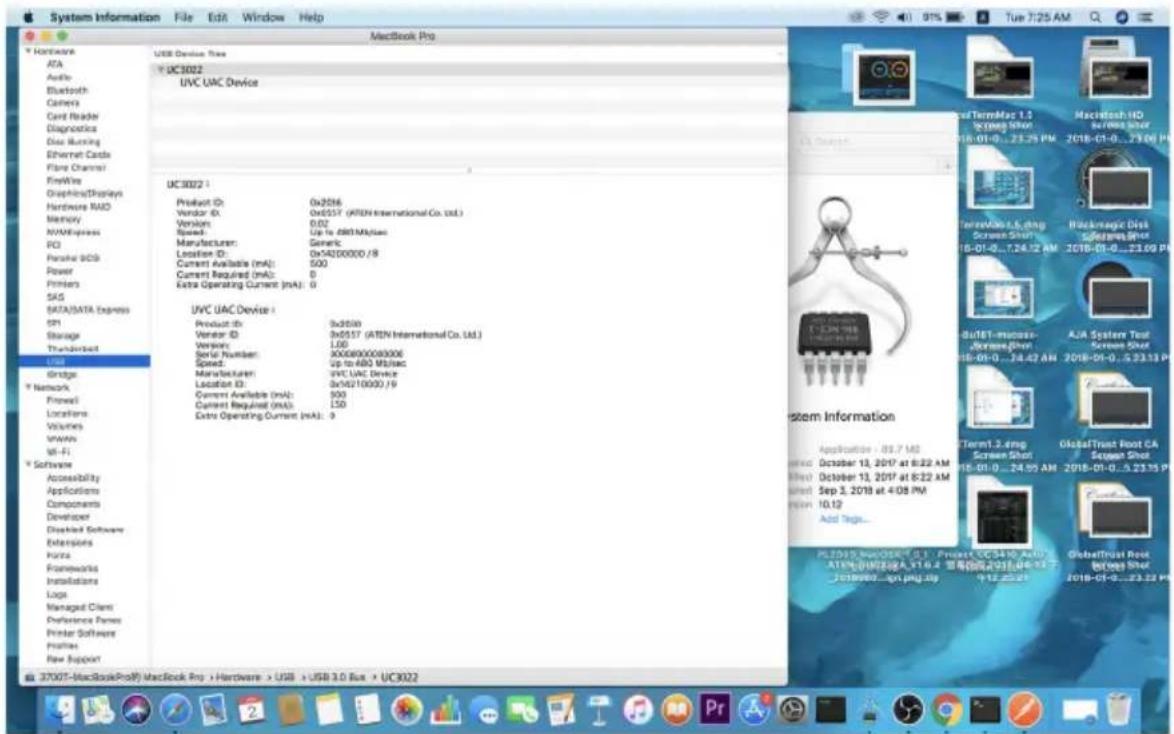Select Memory in the sidebar
The image size is (1174, 734).
point(64,219)
